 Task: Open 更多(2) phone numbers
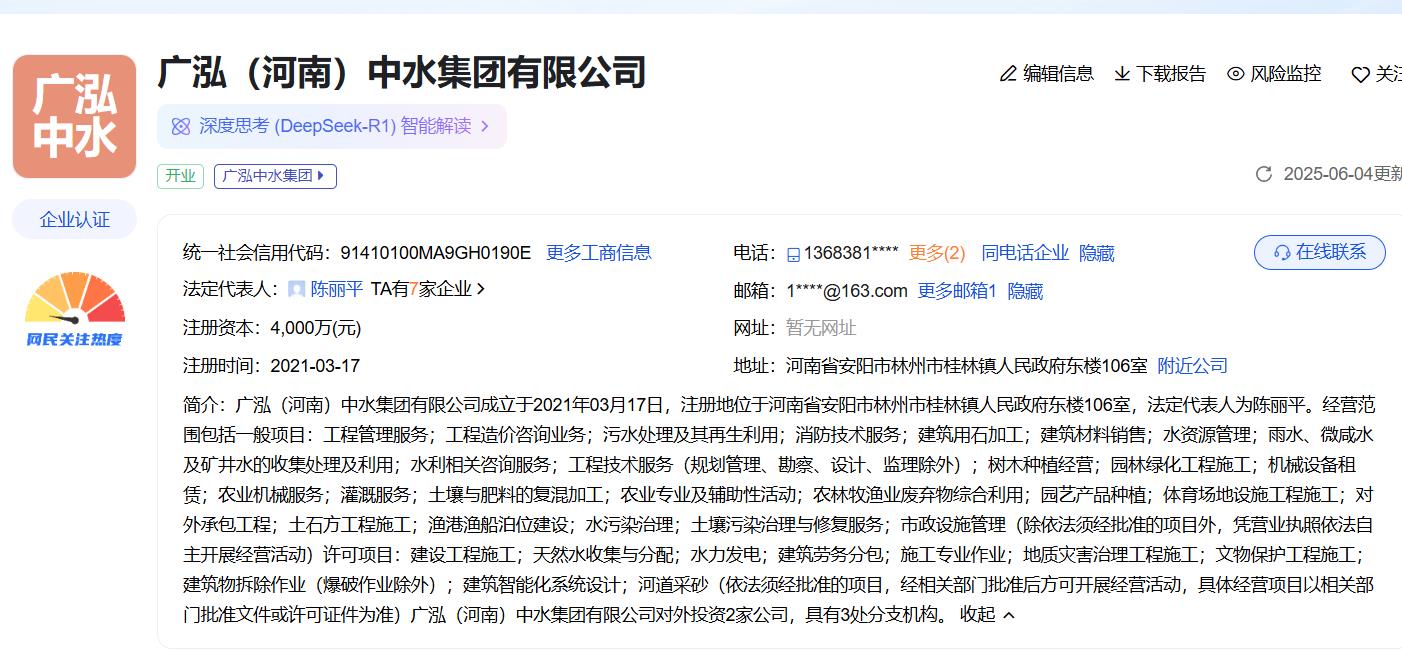click(937, 253)
